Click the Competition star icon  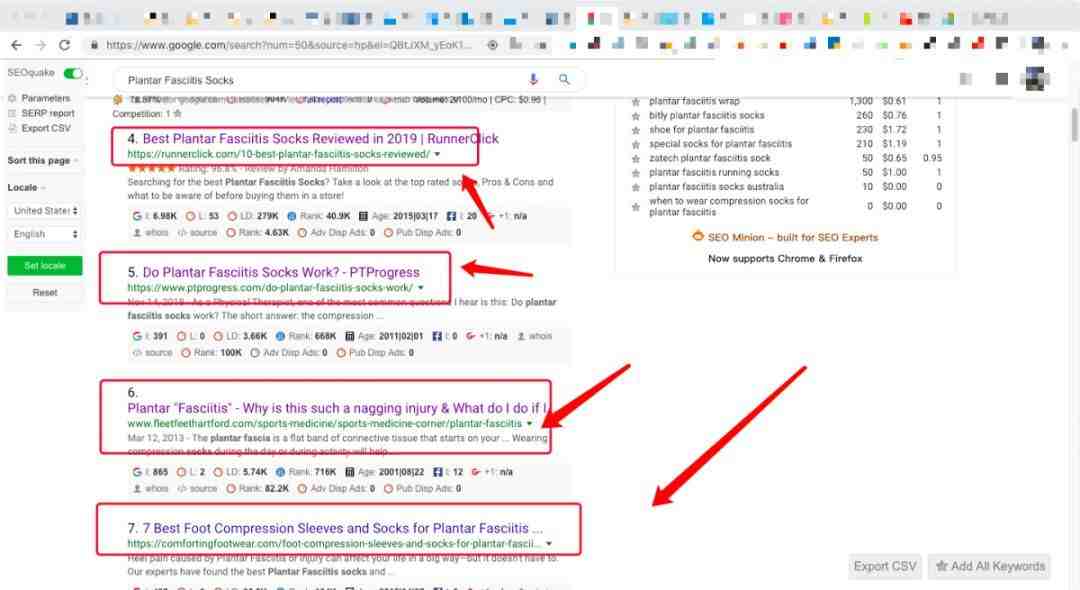coord(178,114)
